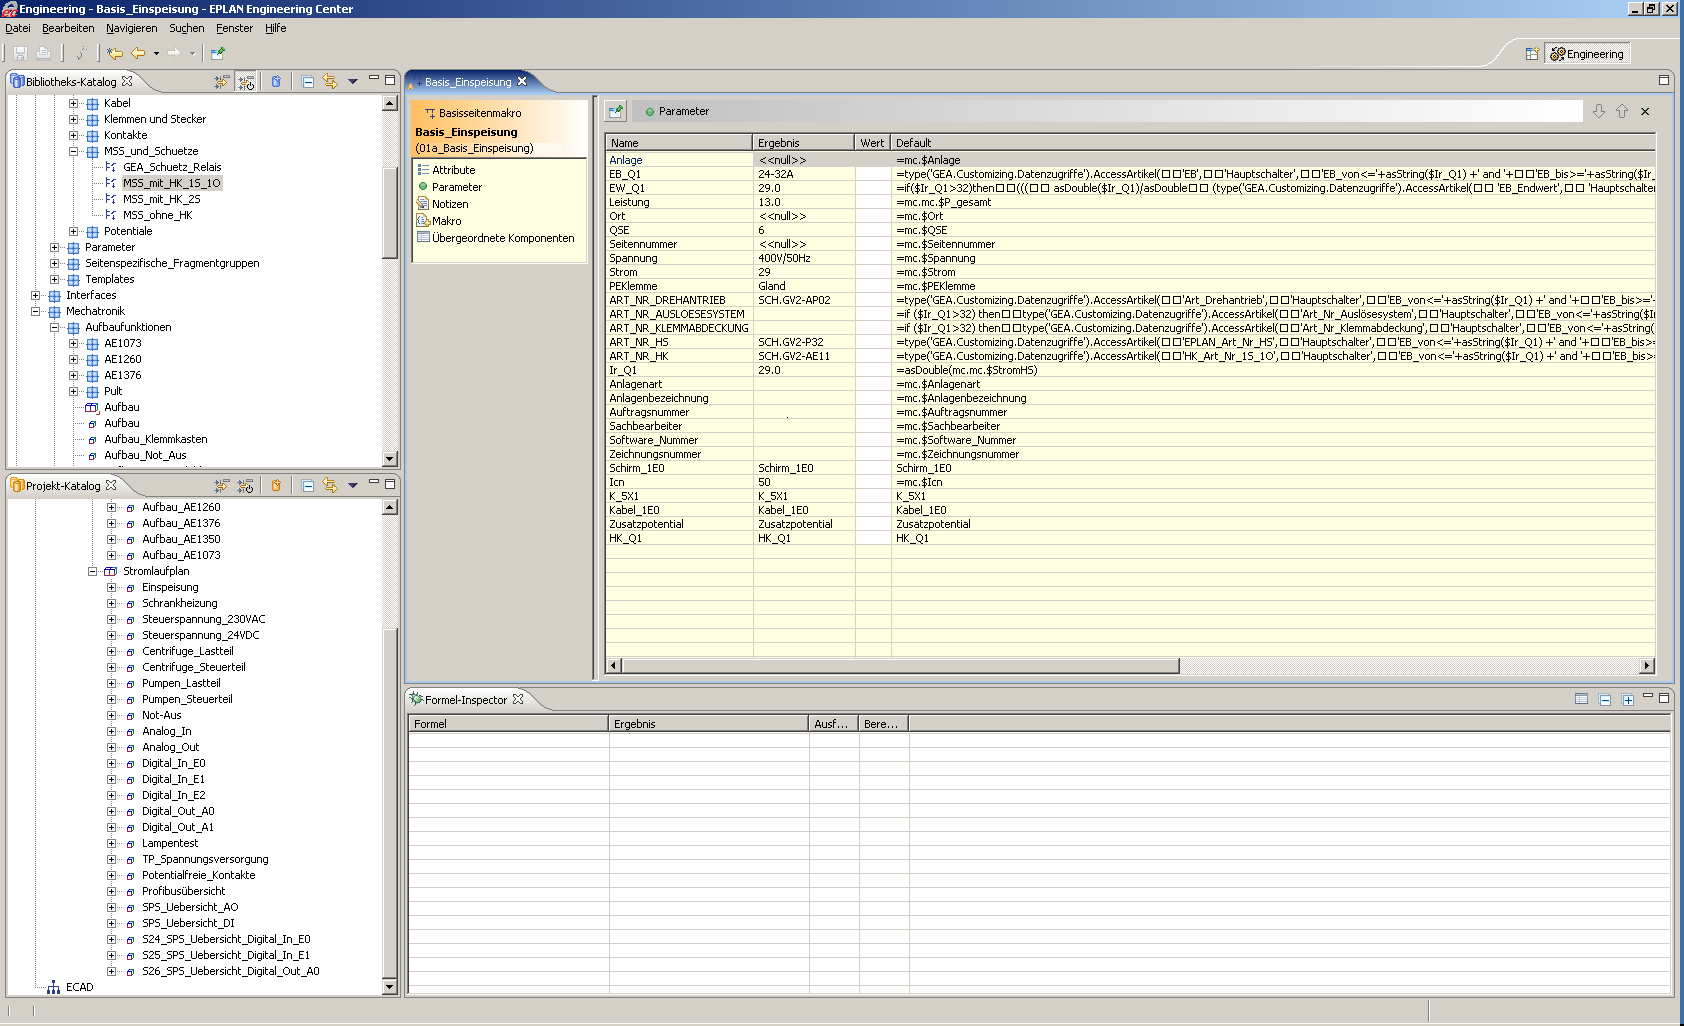Click the green pencil icon left of Parameter header
Image resolution: width=1684 pixels, height=1026 pixels.
pyautogui.click(x=615, y=111)
